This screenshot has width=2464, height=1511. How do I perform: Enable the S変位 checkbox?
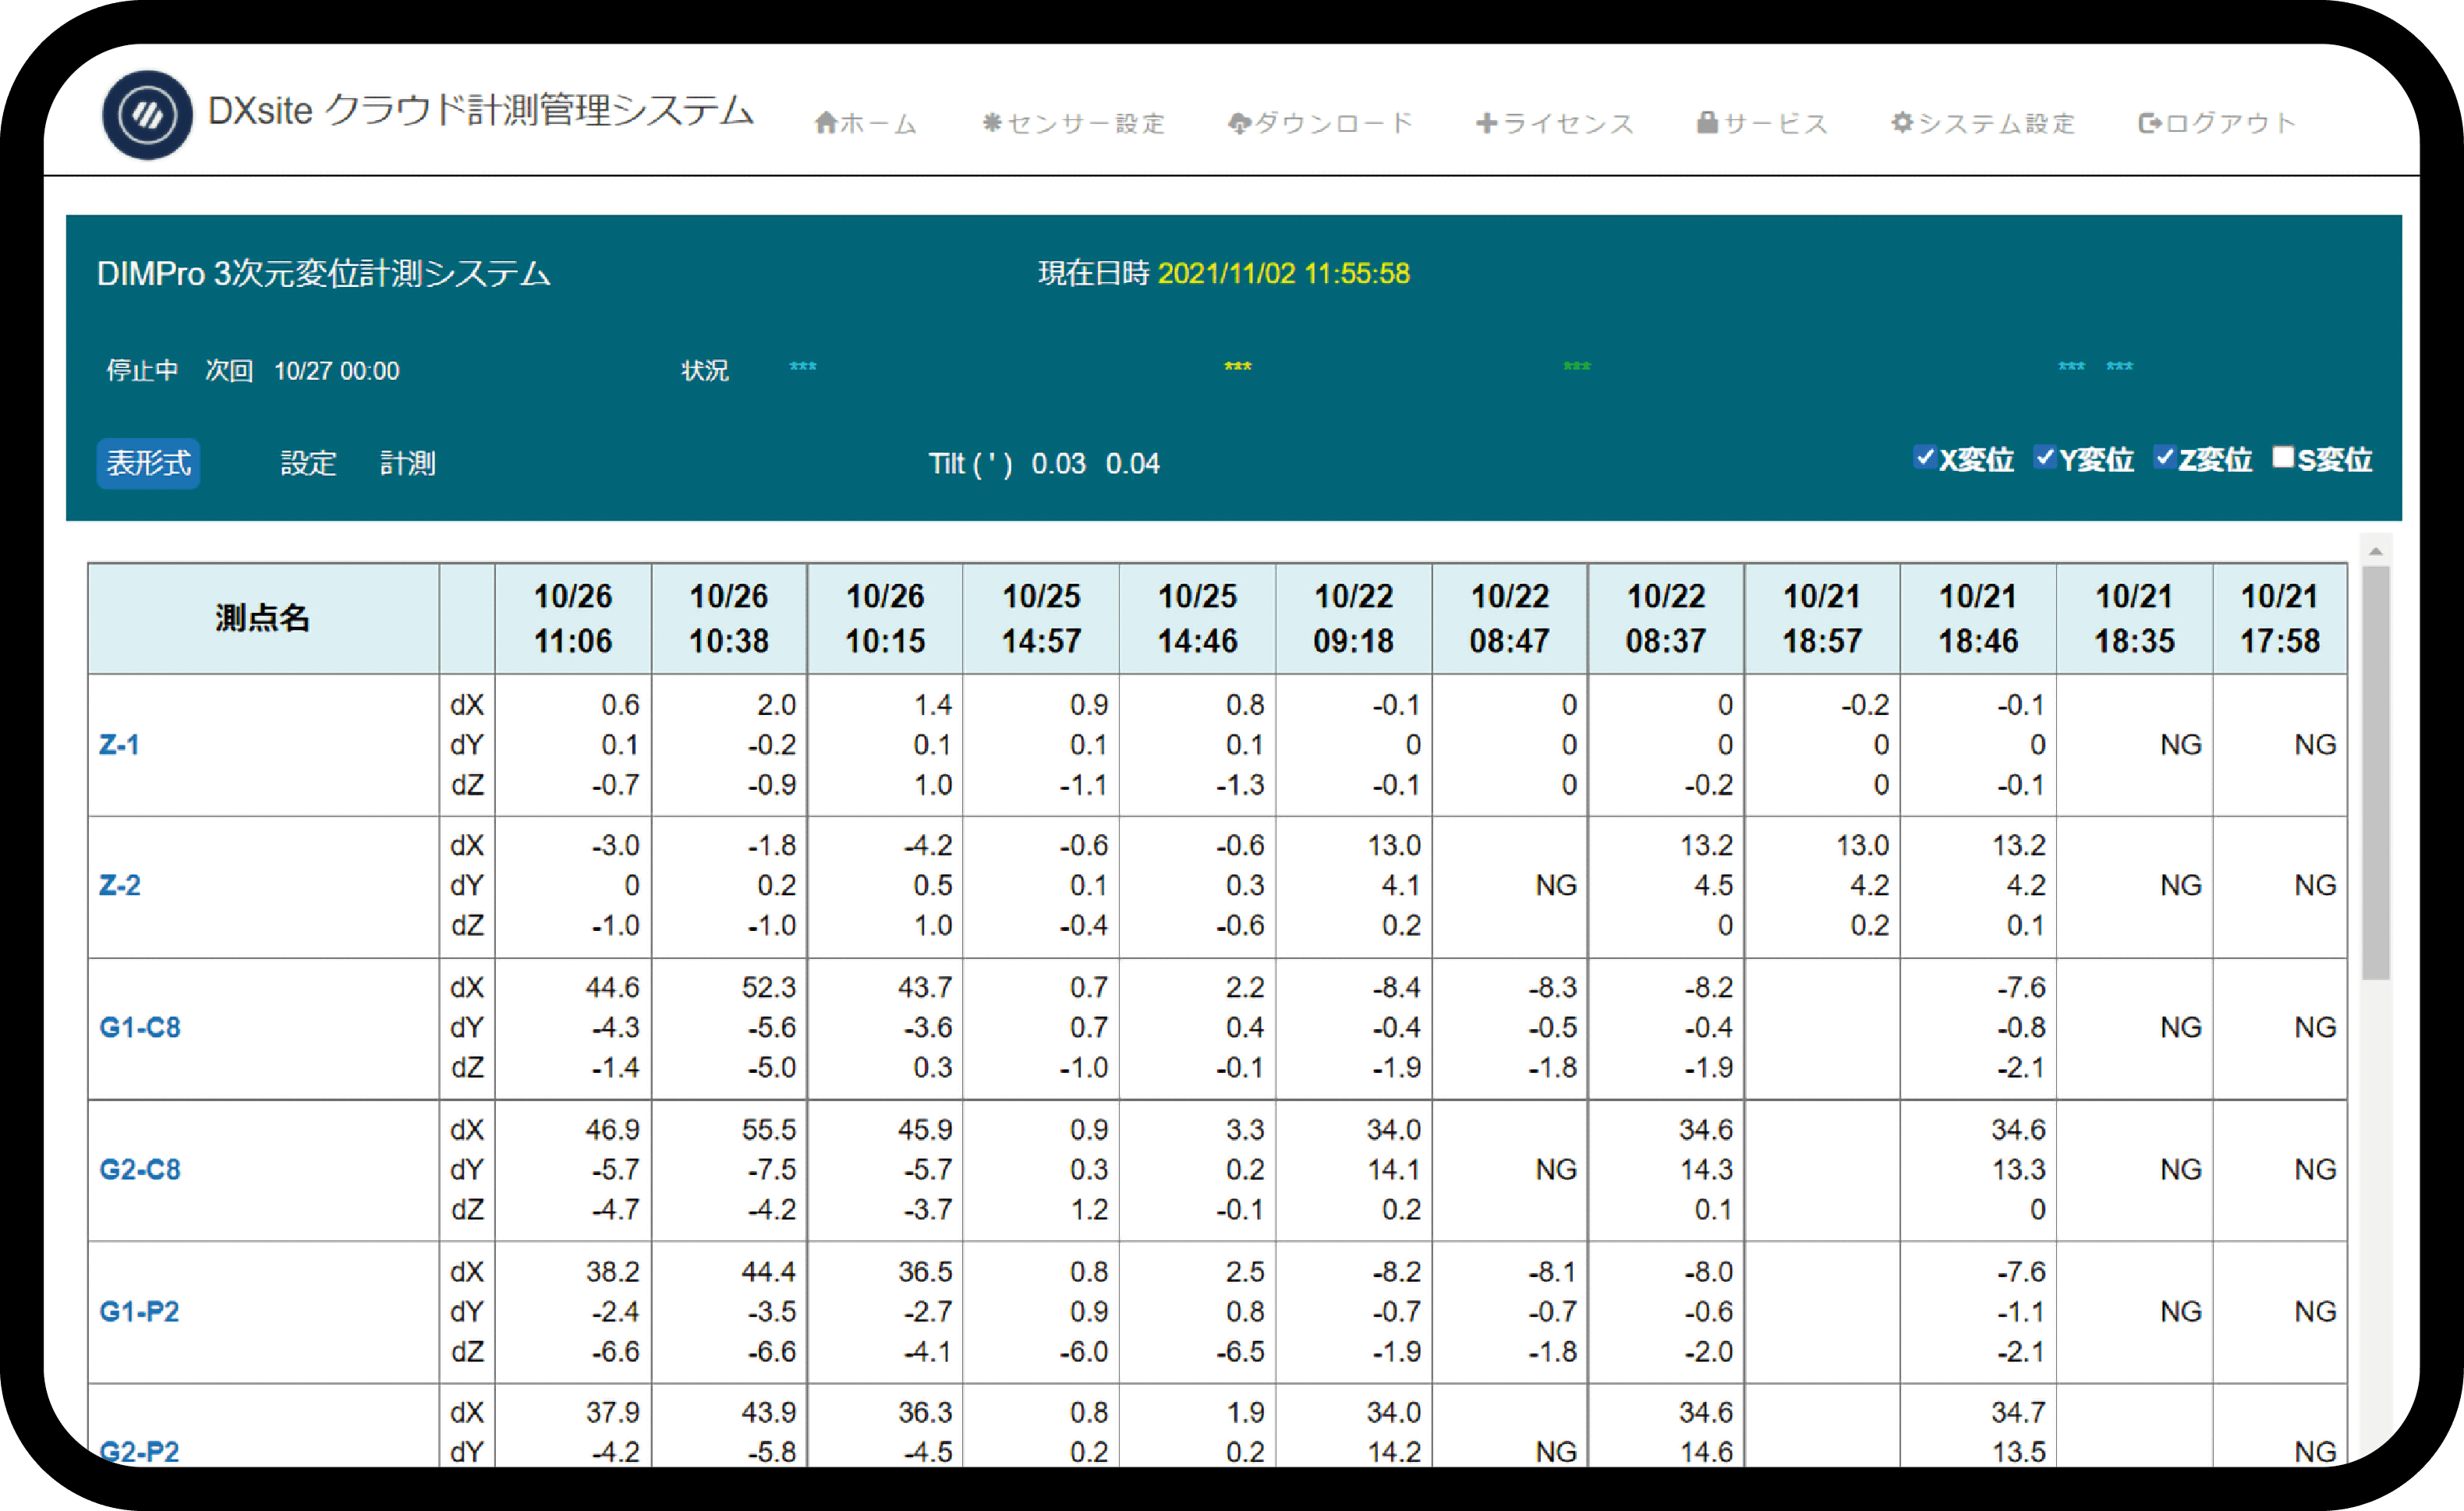[2283, 458]
